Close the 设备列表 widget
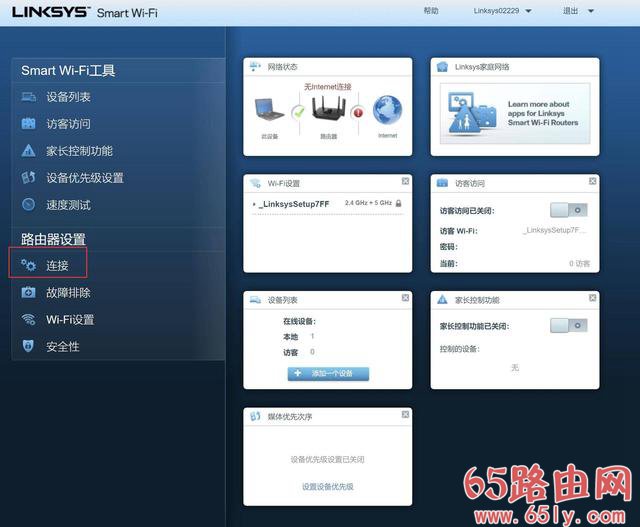640x527 pixels. [405, 298]
